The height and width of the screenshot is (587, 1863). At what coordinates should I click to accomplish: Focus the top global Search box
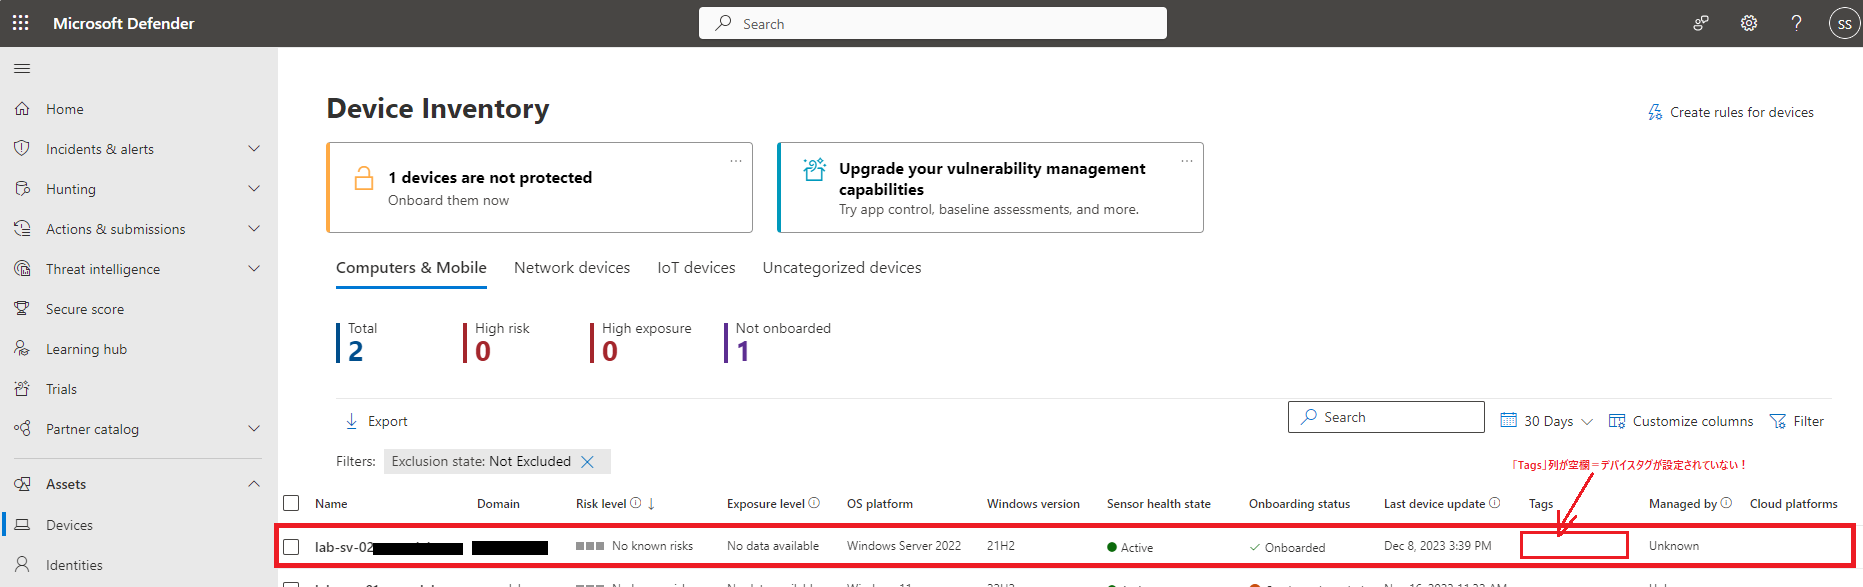[x=933, y=23]
